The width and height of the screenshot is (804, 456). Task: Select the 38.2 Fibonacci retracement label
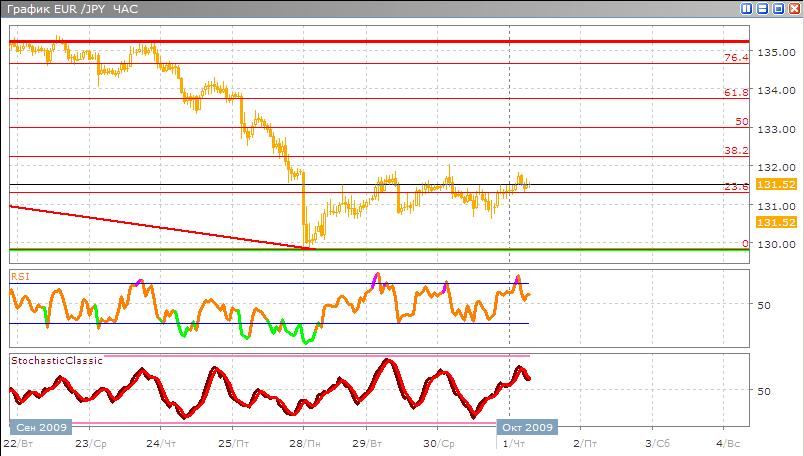[736, 151]
